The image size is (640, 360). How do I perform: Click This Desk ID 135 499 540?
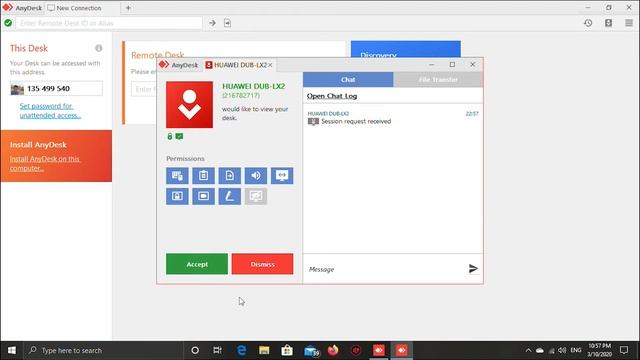[x=48, y=89]
